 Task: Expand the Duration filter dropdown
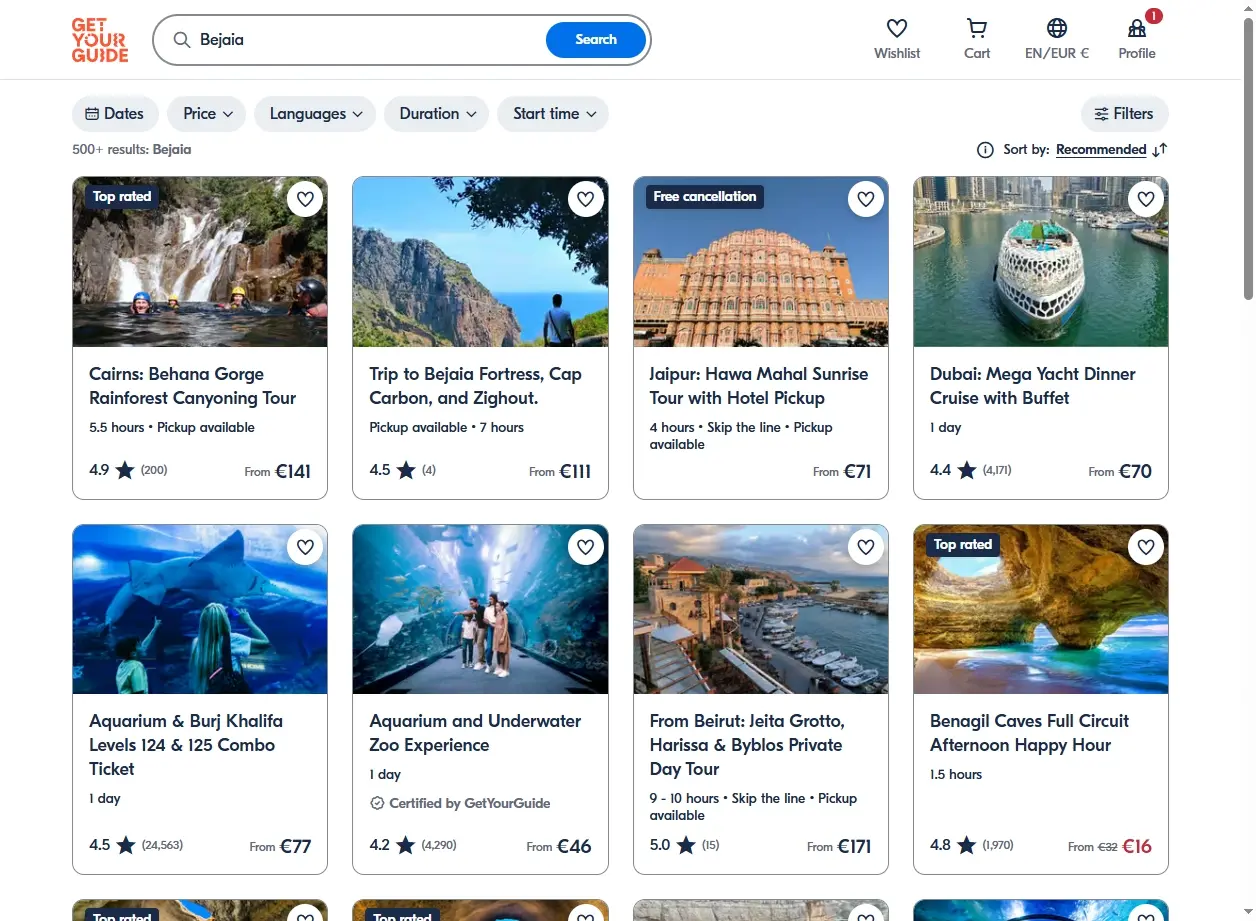(x=436, y=114)
